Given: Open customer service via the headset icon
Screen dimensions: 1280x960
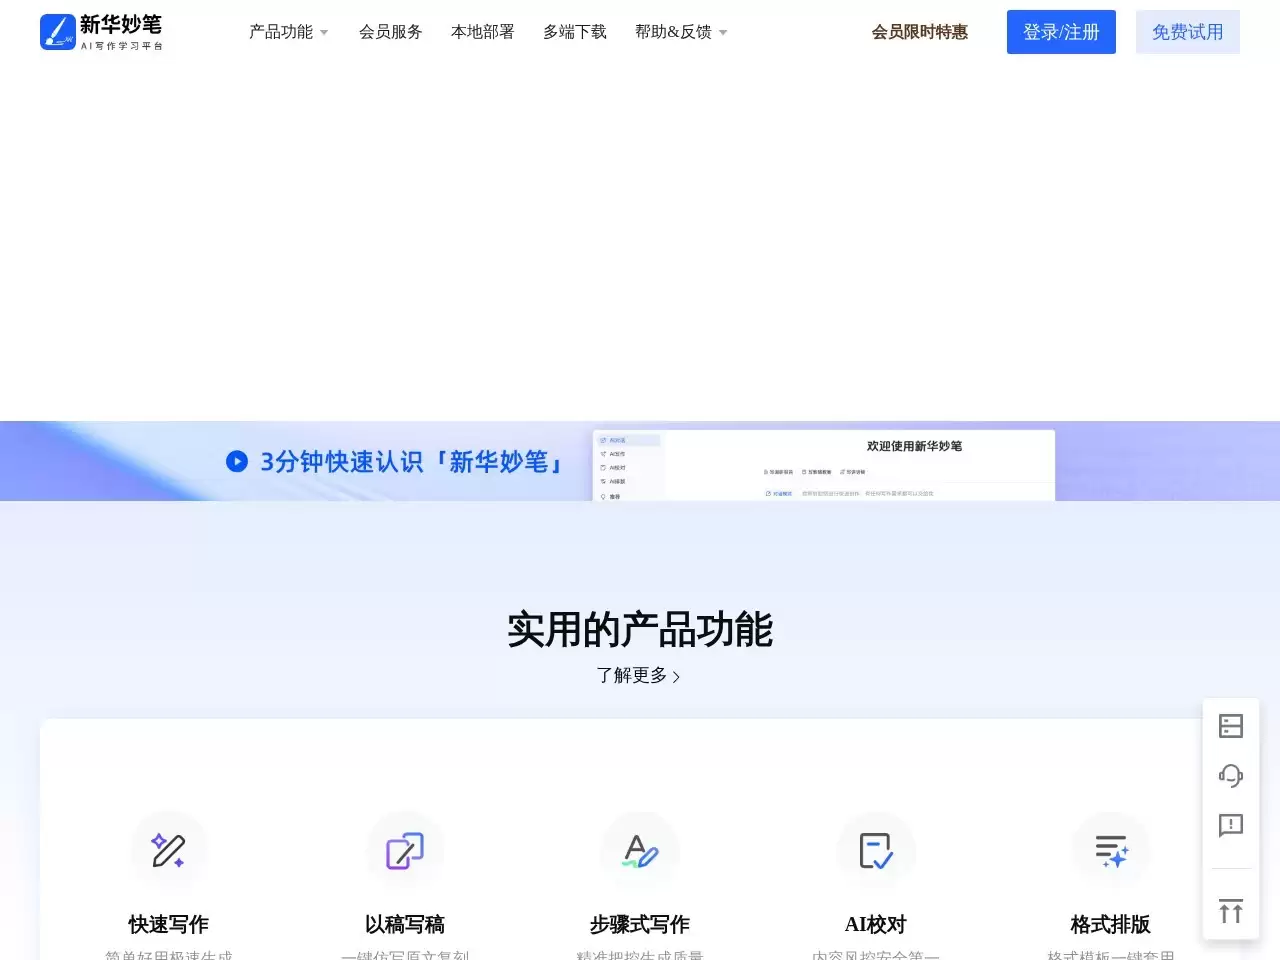Looking at the screenshot, I should [x=1230, y=776].
